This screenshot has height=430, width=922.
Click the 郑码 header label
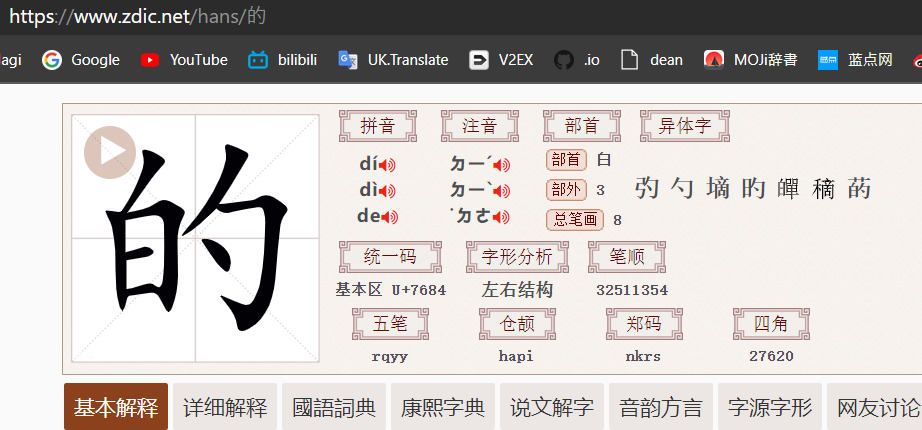pos(644,324)
